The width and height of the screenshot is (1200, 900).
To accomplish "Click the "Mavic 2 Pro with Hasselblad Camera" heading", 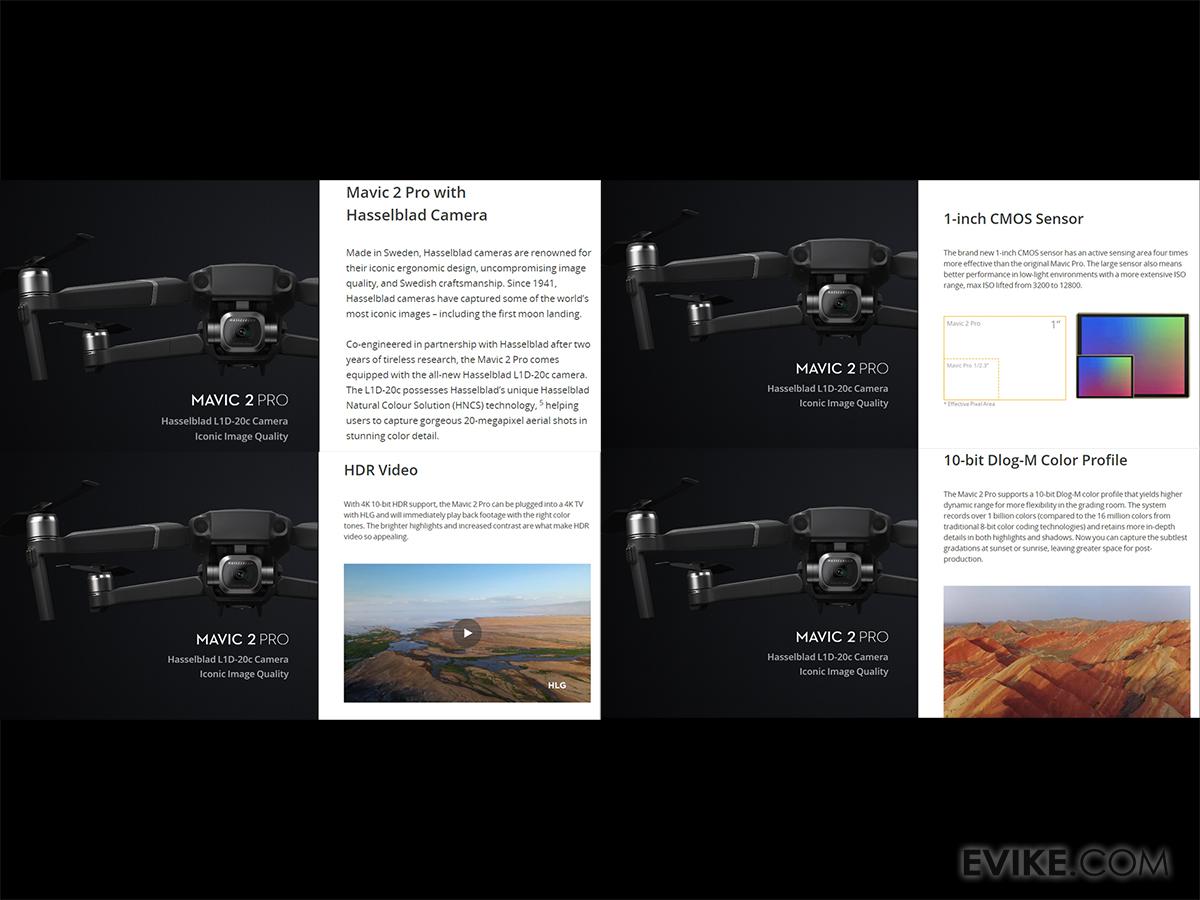I will click(x=416, y=203).
